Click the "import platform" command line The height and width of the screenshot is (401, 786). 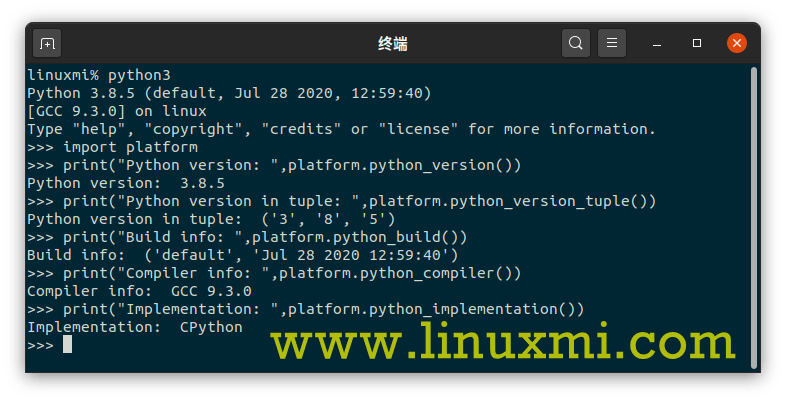pos(112,147)
